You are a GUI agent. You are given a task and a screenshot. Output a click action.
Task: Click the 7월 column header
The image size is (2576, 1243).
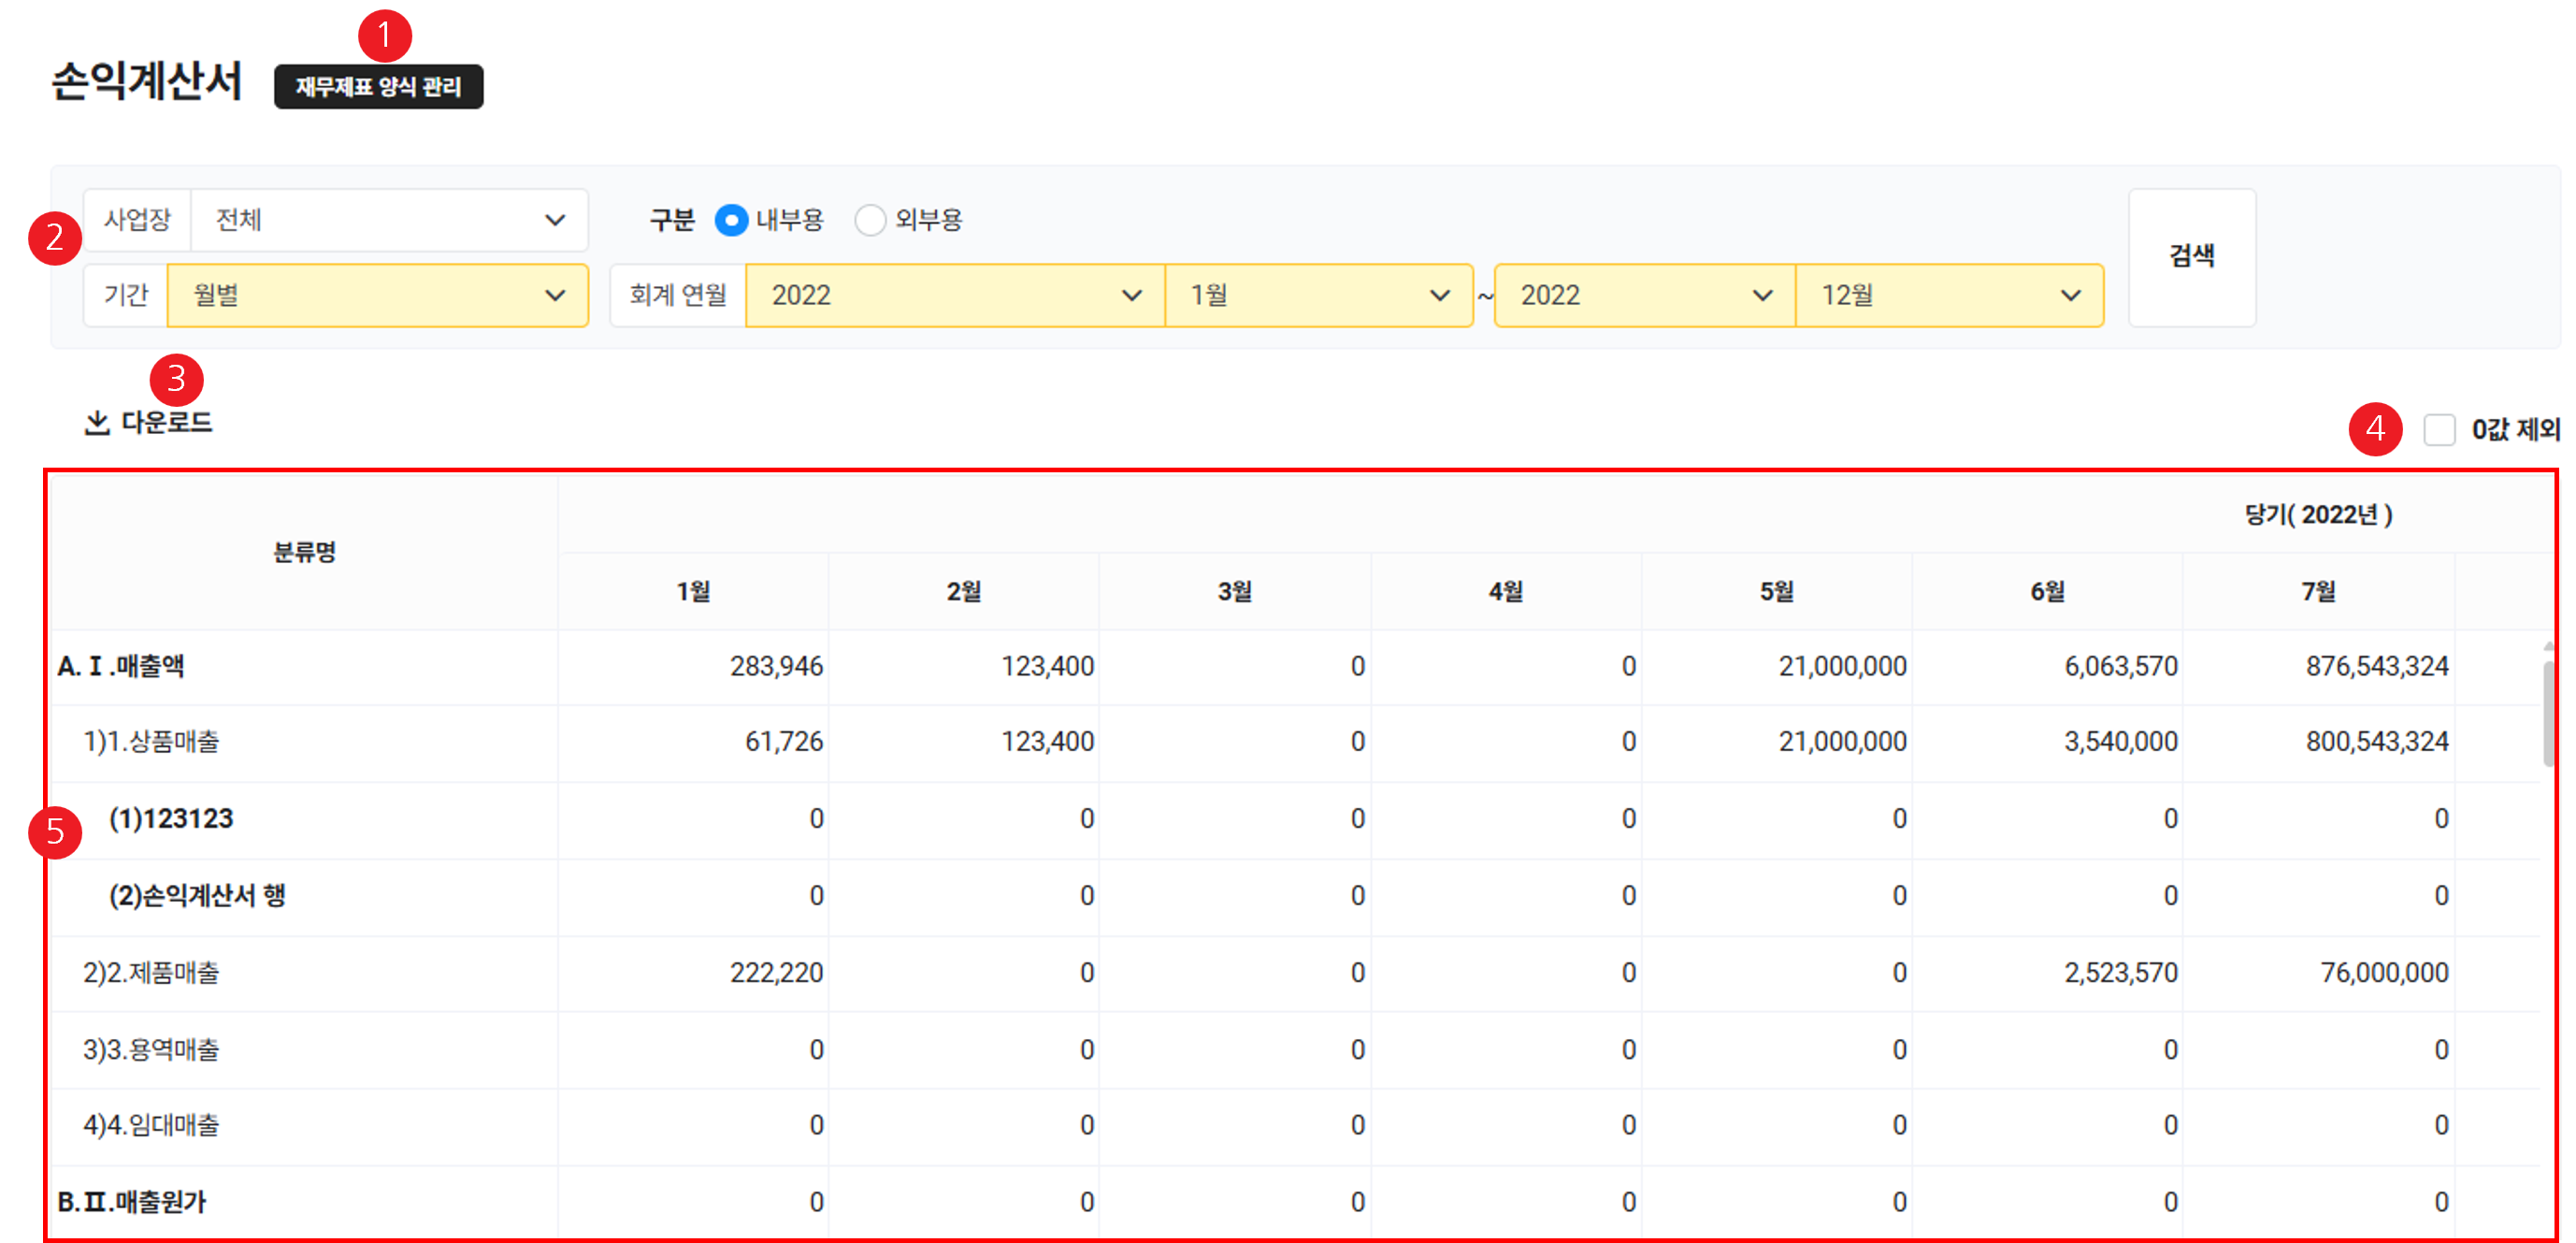click(x=2317, y=592)
